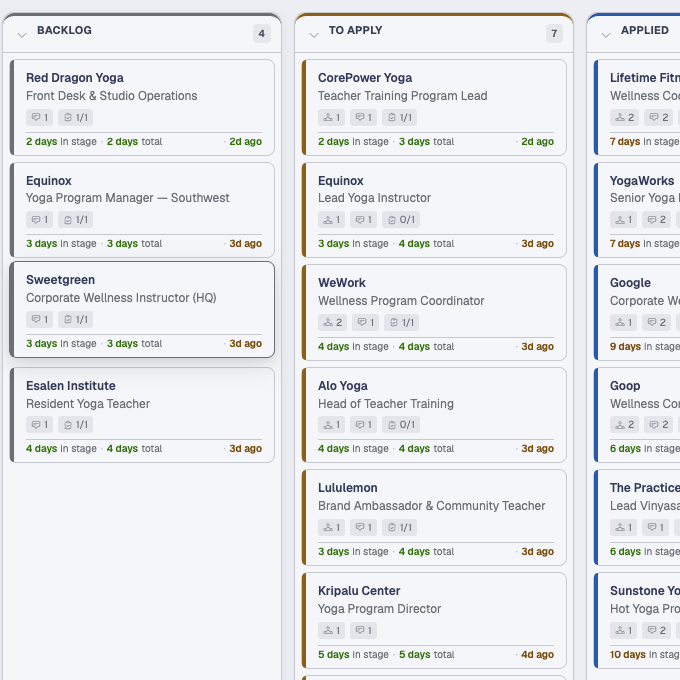The height and width of the screenshot is (680, 680).
Task: Click '2d ago' on Red Dragon Yoga card
Action: pos(245,141)
